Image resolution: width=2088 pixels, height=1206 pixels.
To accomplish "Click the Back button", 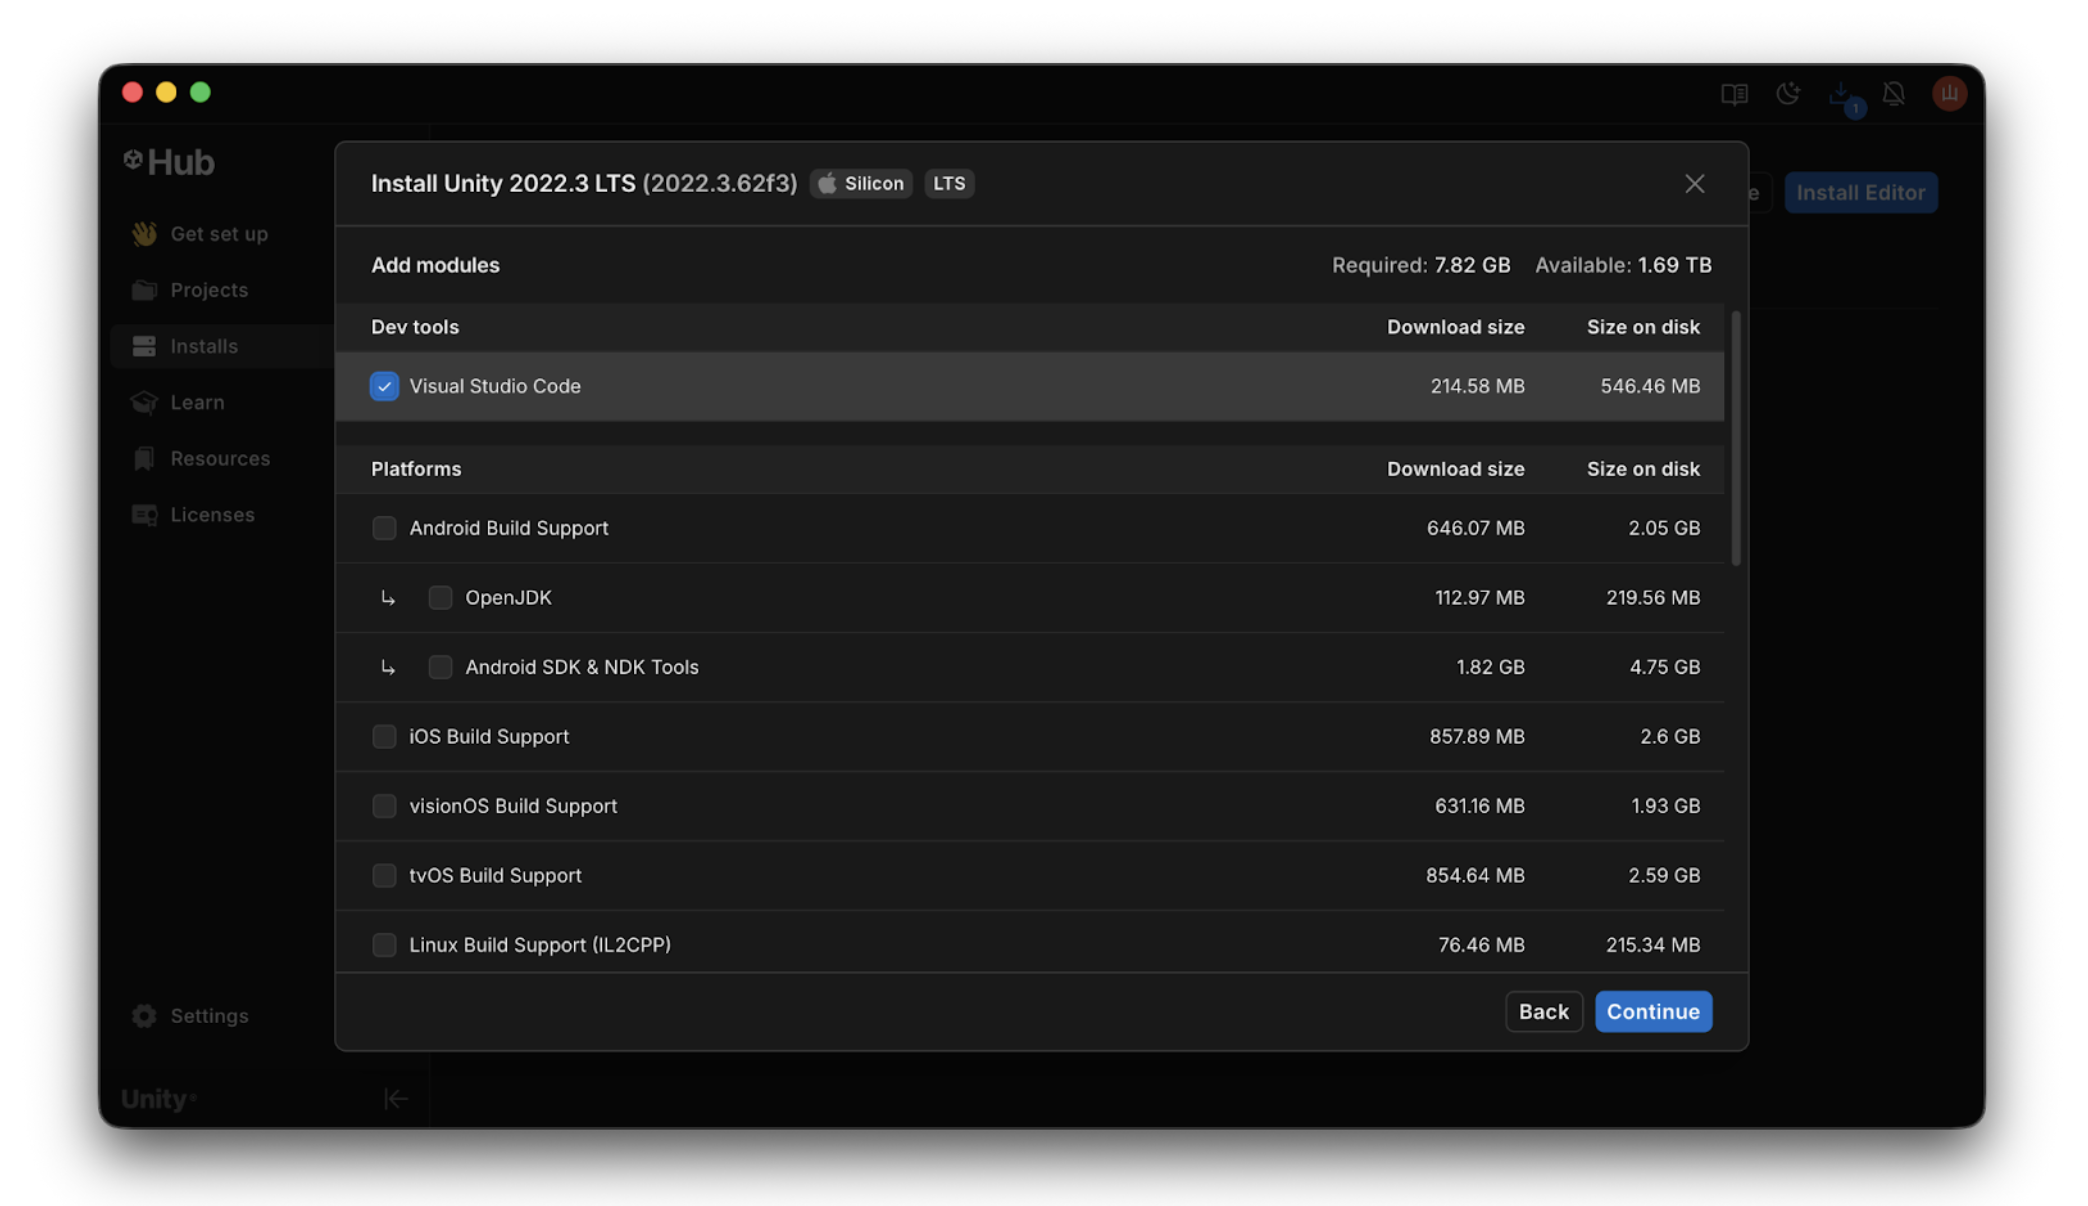I will [1543, 1011].
